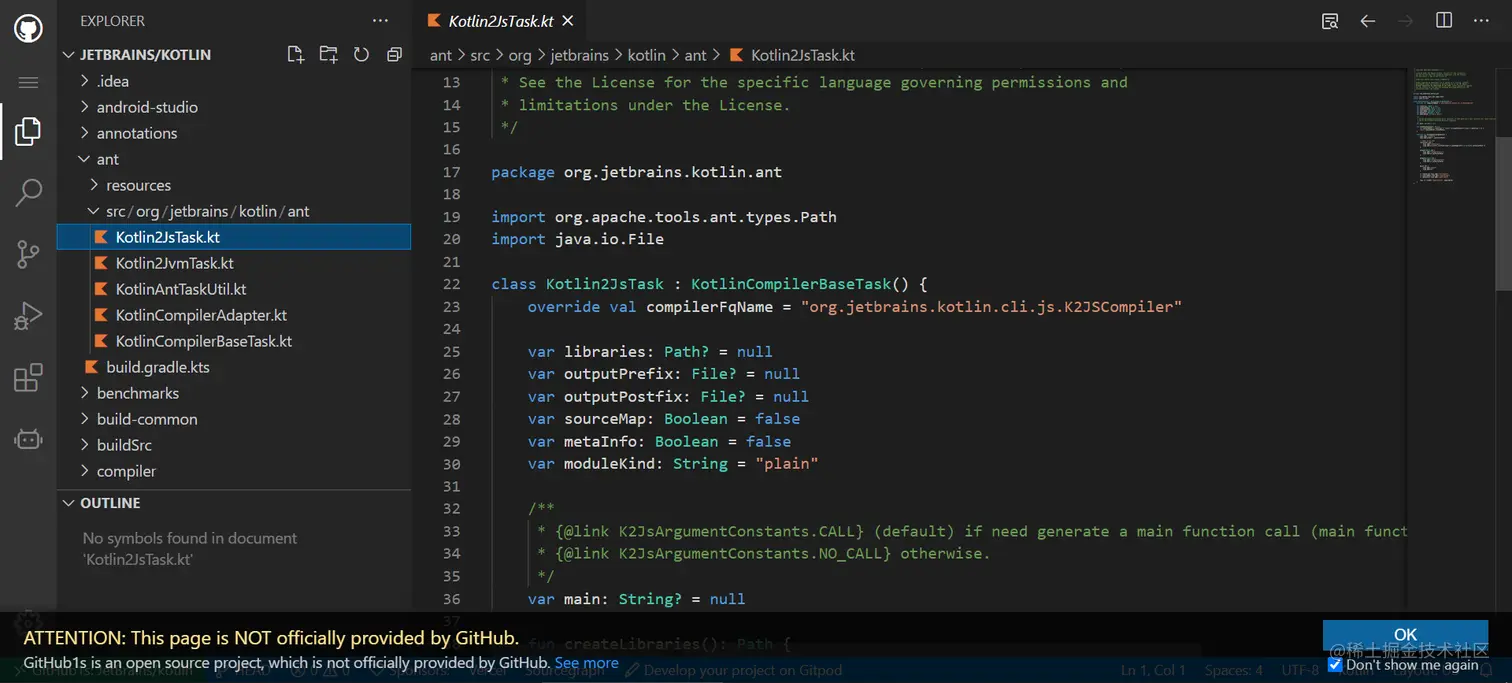Open KotlinCompilerBaseTask.kt file
The height and width of the screenshot is (683, 1512).
coord(203,341)
